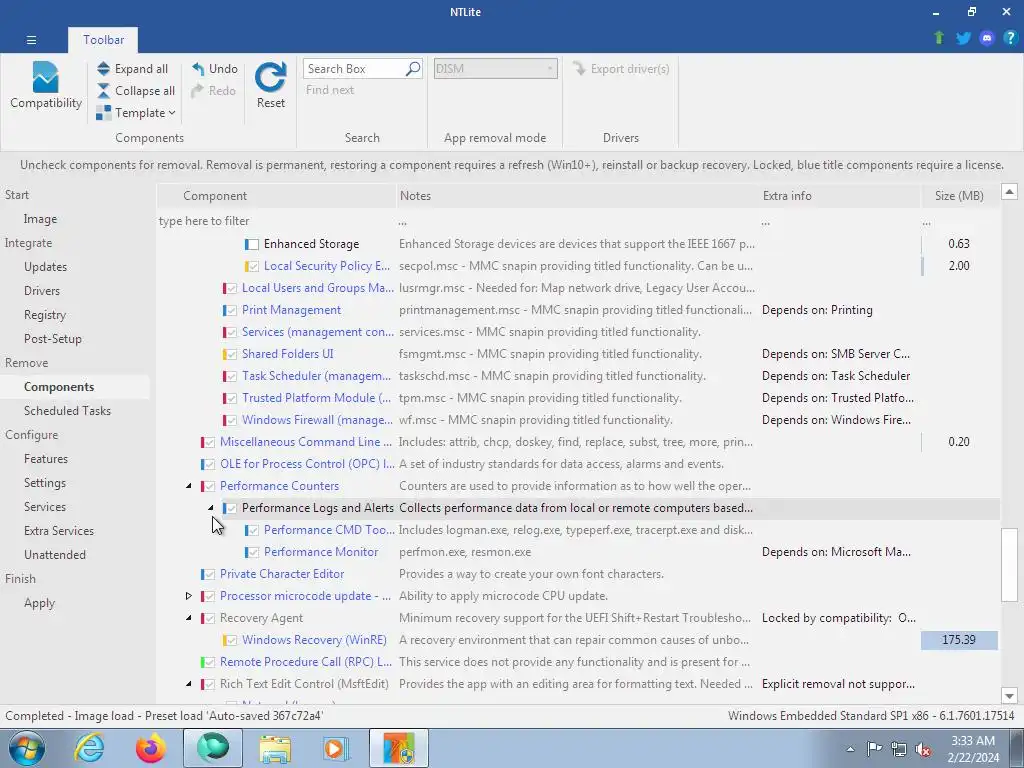Sort by the Component column header
This screenshot has width=1024, height=768.
(277, 196)
